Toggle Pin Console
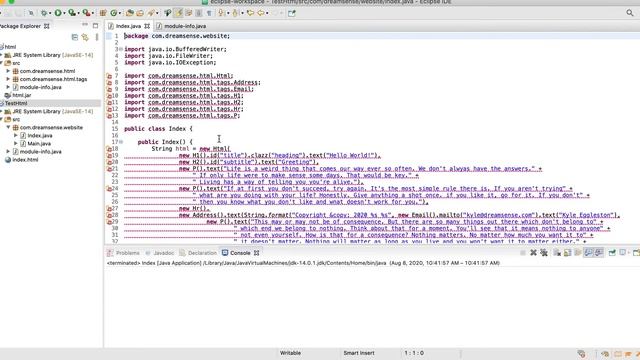640x360 pixels. click(x=612, y=253)
